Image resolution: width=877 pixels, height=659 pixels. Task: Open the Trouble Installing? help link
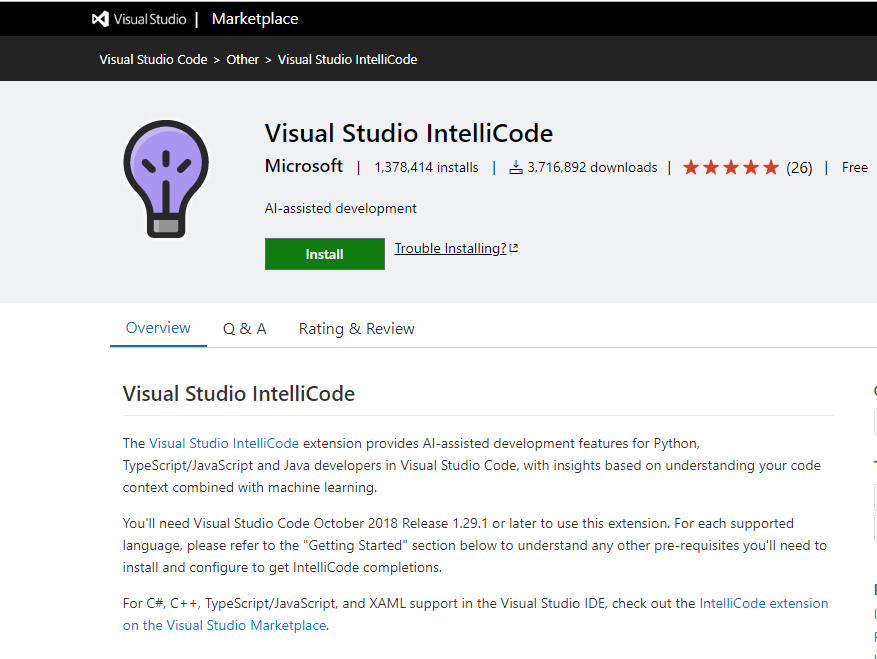(x=450, y=249)
